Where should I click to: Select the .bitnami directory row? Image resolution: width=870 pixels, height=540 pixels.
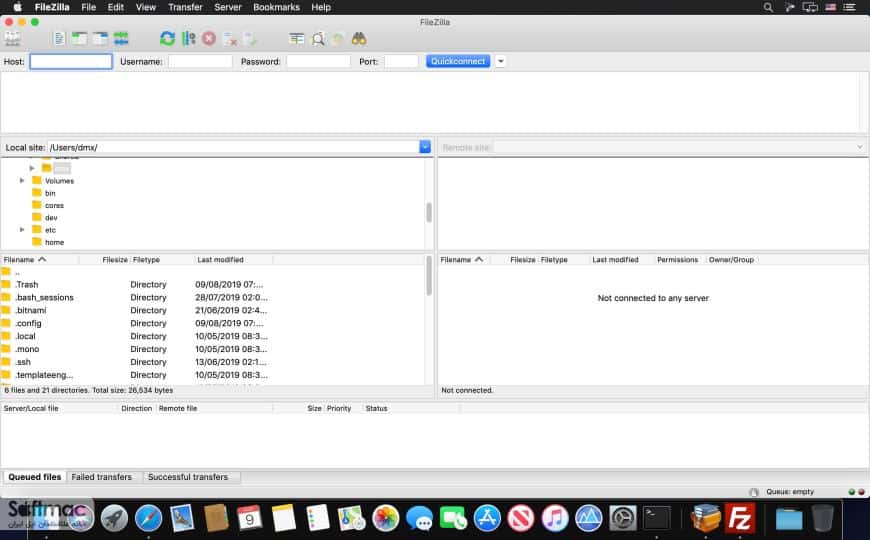[214, 310]
